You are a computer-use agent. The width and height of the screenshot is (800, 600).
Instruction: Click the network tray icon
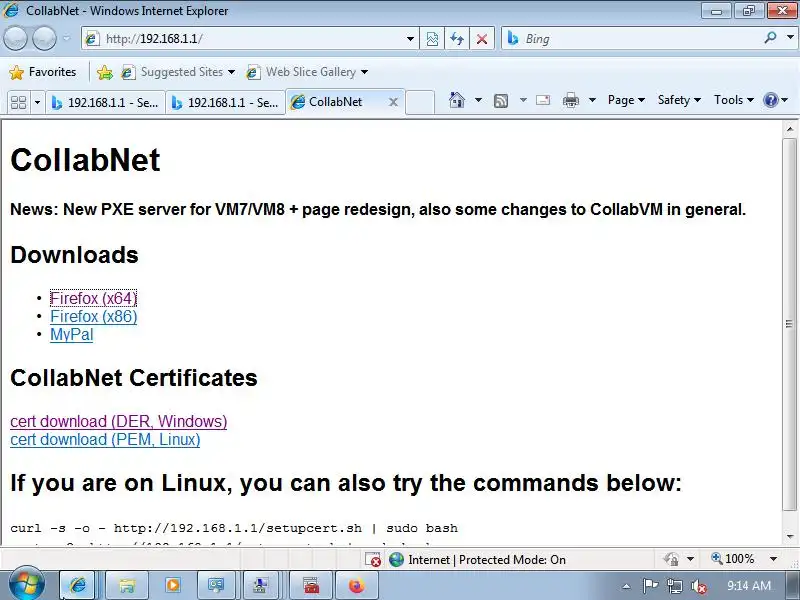pyautogui.click(x=674, y=586)
